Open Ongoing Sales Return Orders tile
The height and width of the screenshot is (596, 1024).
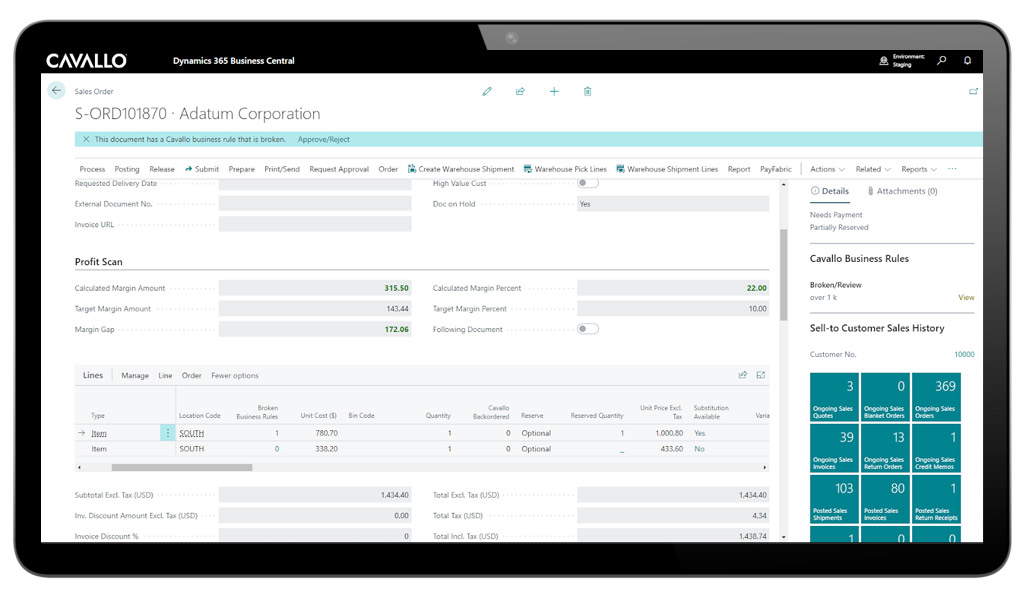click(x=885, y=448)
